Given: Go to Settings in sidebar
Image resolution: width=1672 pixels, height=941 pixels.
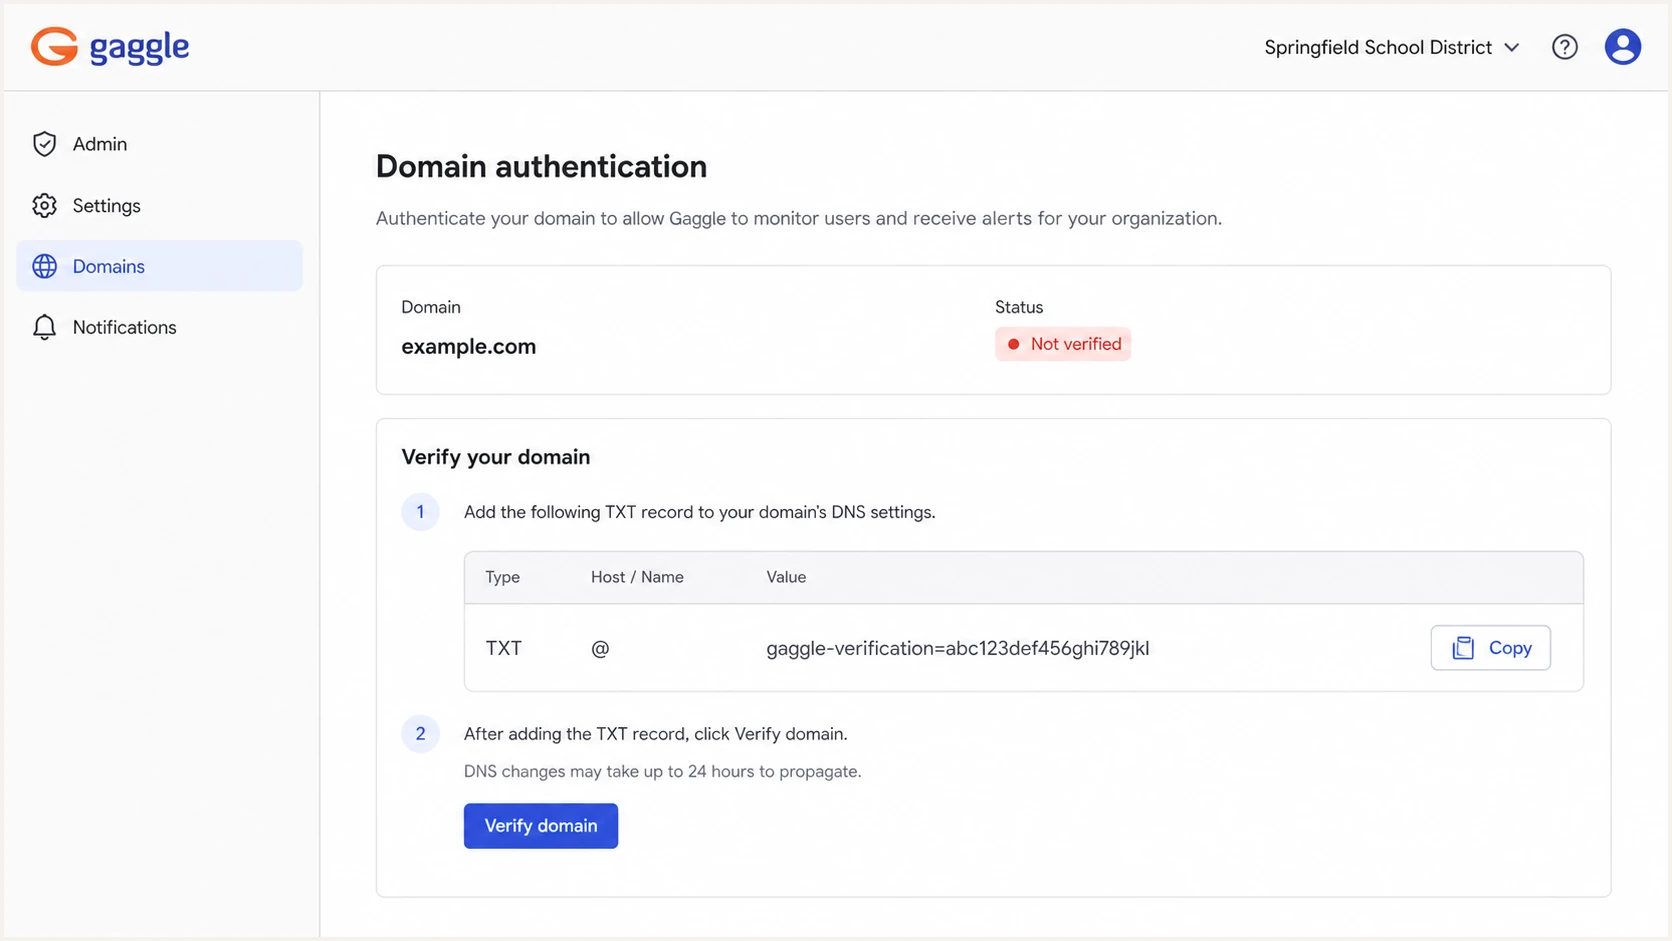Looking at the screenshot, I should click(160, 205).
